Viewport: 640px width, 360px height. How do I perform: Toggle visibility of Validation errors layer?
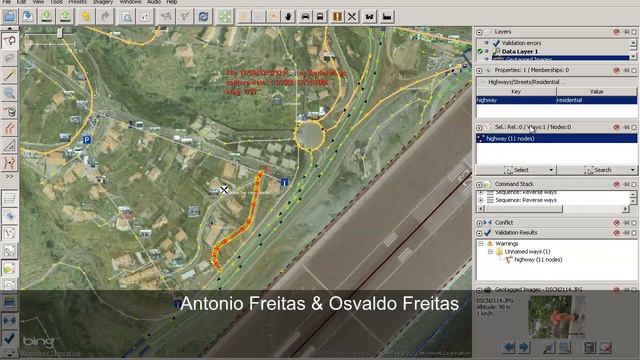pyautogui.click(x=487, y=43)
